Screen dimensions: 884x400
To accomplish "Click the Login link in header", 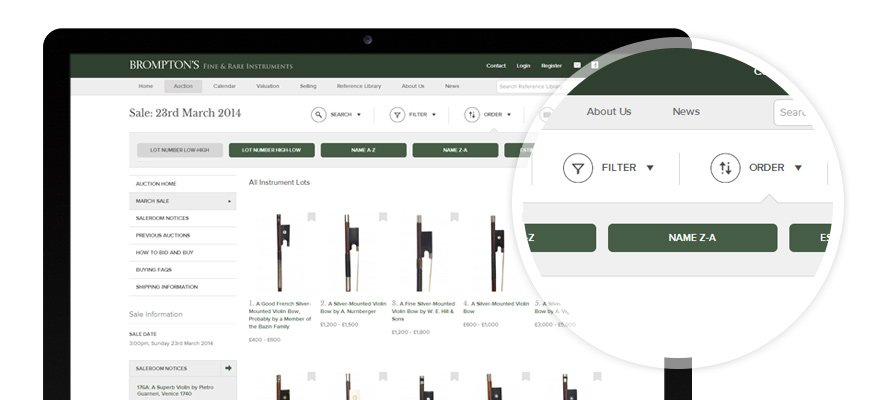I will pyautogui.click(x=523, y=66).
